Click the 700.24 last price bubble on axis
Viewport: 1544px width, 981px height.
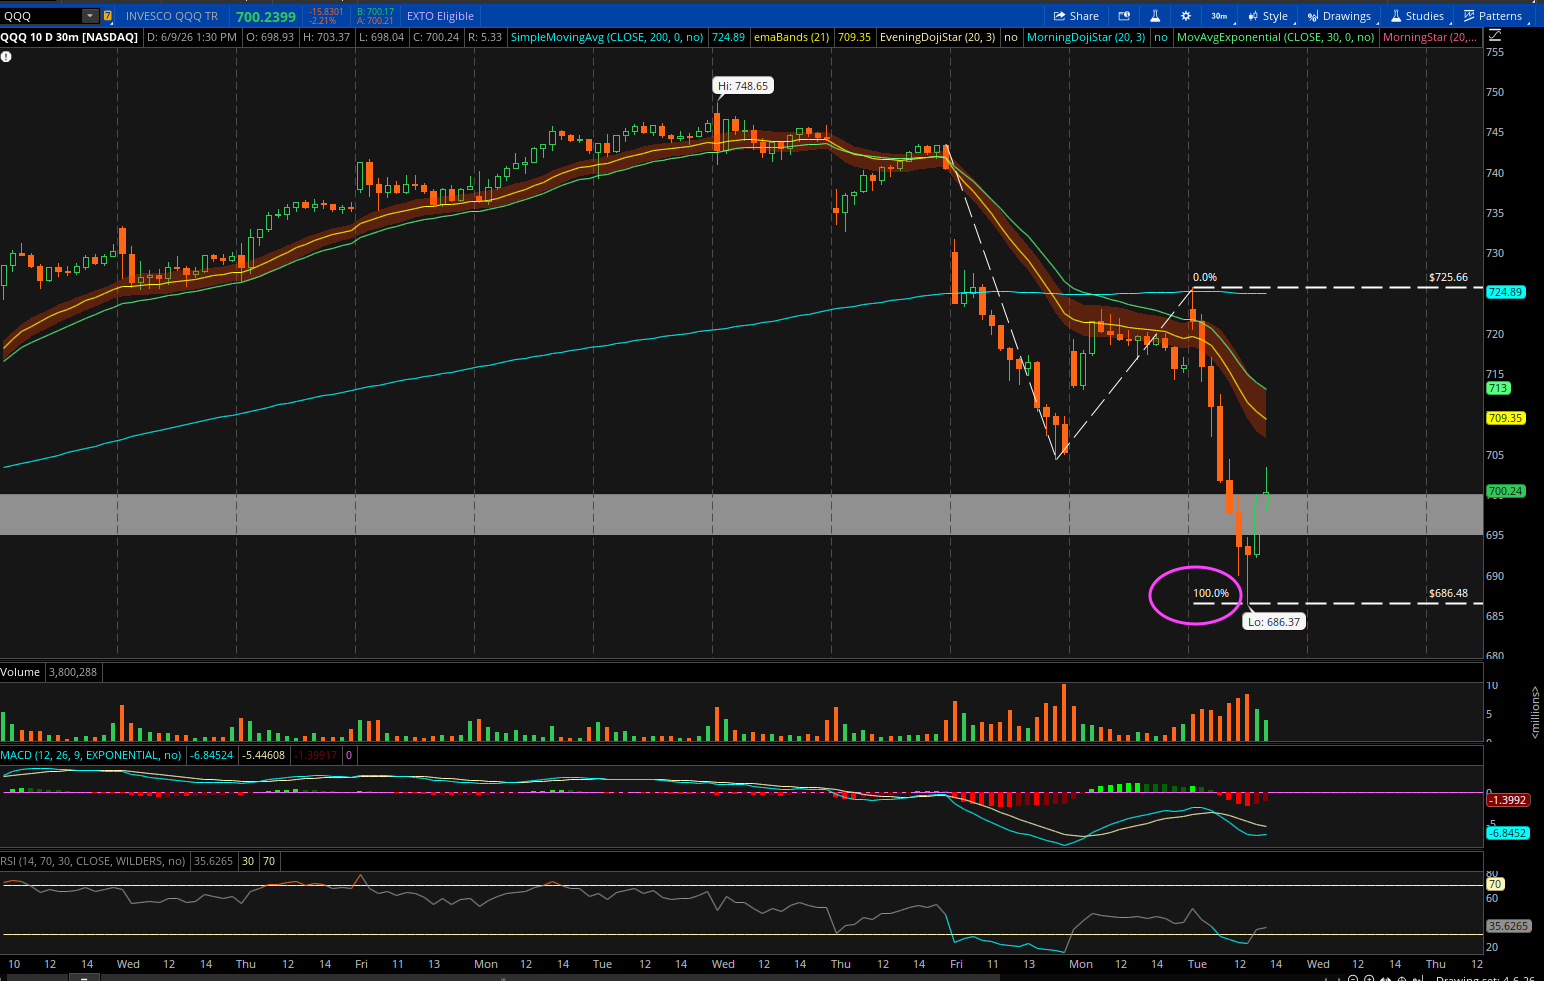point(1505,491)
